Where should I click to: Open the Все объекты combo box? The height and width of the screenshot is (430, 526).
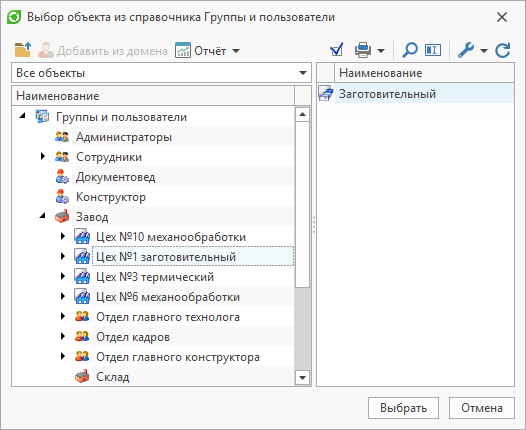161,73
